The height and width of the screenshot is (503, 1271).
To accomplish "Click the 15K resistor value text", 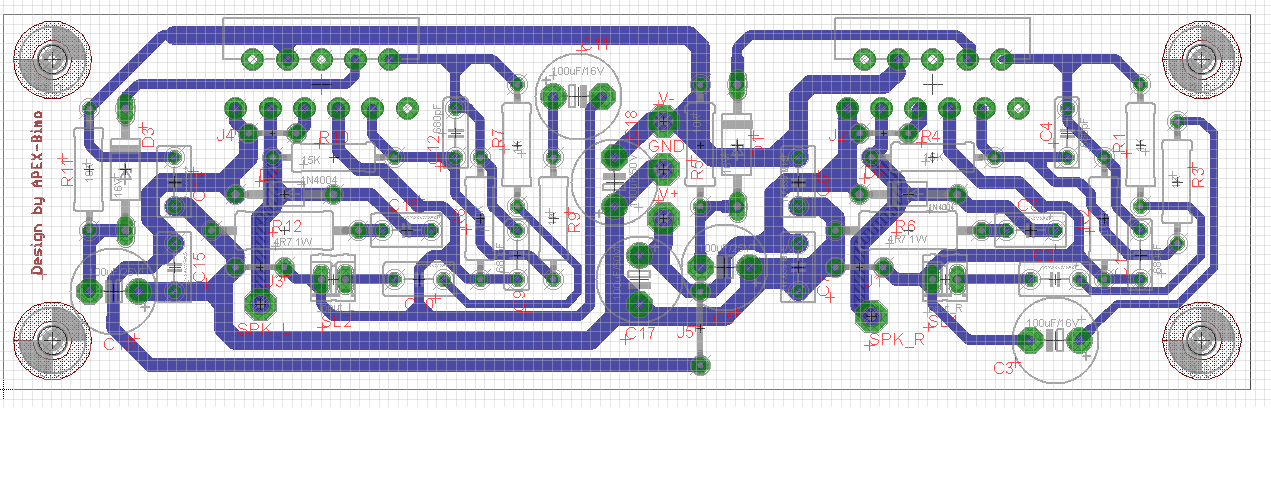I will point(311,159).
